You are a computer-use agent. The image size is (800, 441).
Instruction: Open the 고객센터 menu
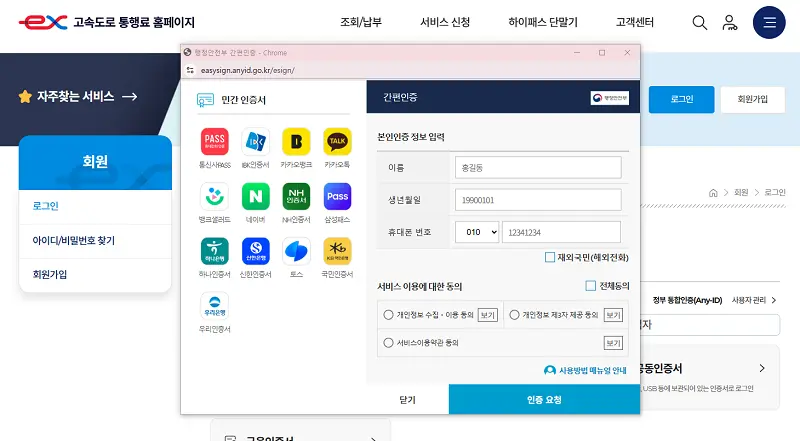635,22
